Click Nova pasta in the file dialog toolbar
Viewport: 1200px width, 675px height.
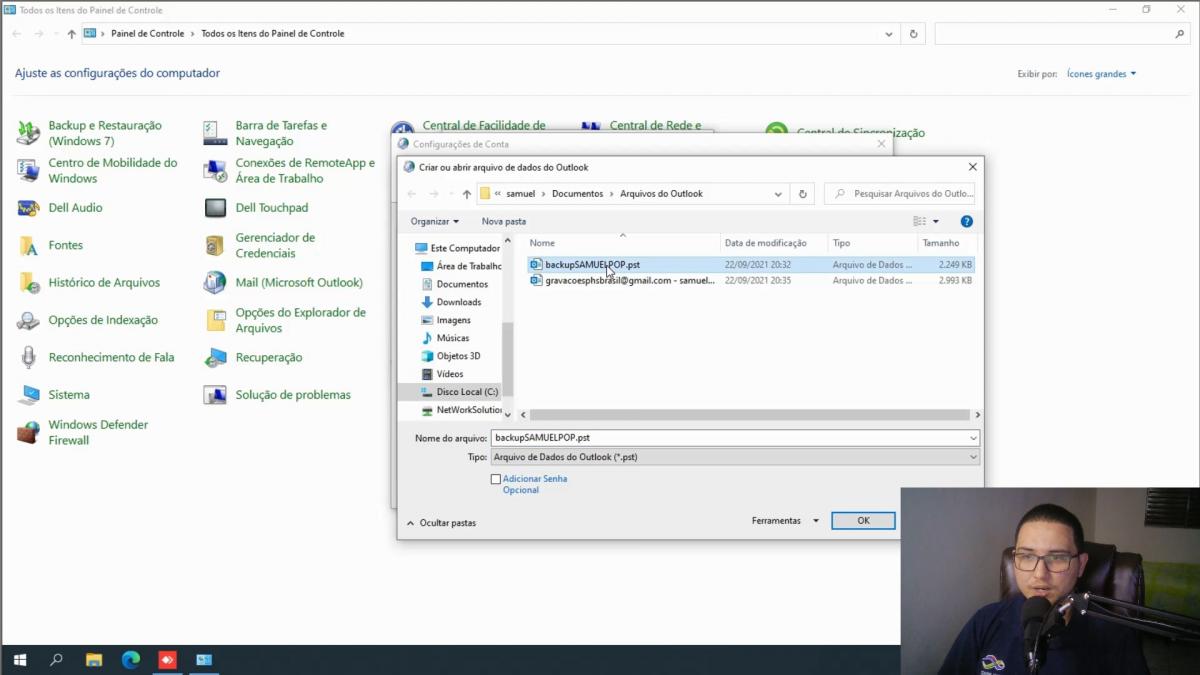tap(503, 221)
